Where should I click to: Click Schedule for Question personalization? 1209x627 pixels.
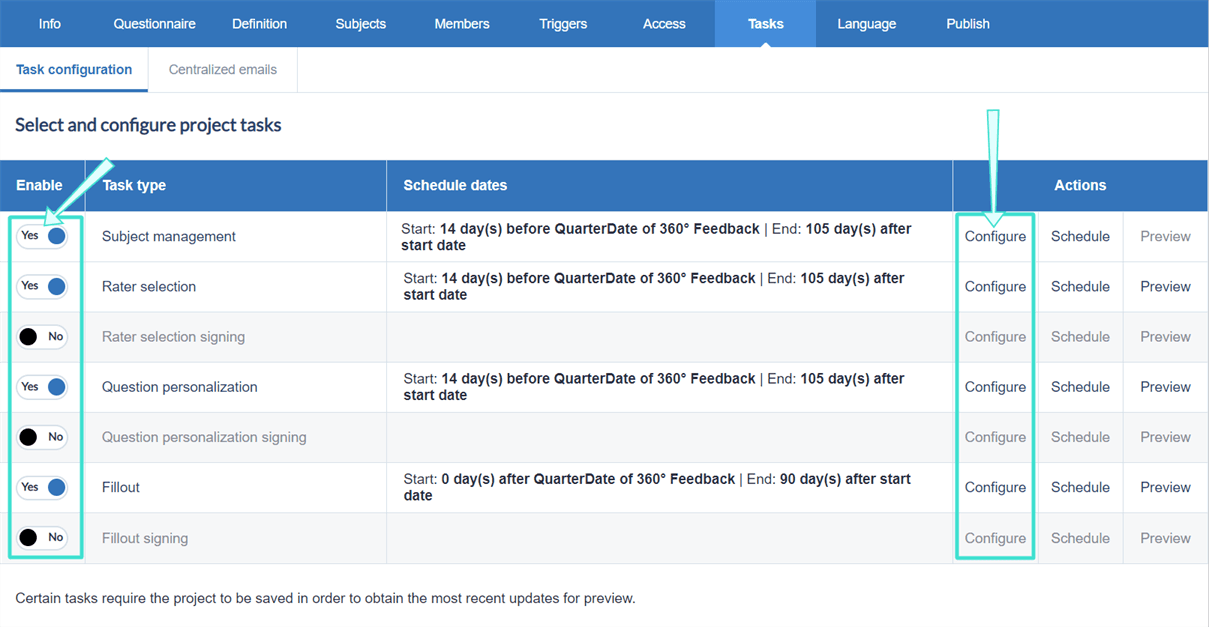1080,387
